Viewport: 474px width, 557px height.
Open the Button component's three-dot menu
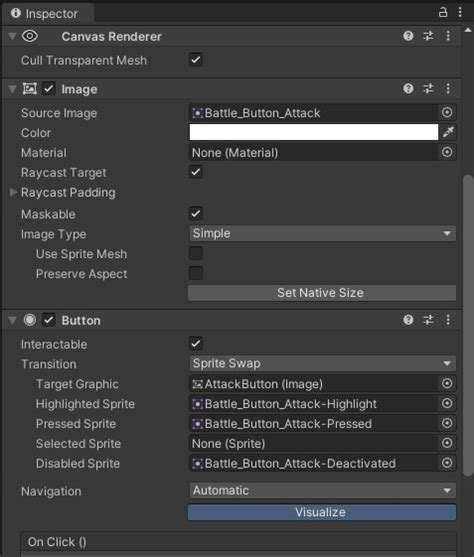pyautogui.click(x=448, y=320)
